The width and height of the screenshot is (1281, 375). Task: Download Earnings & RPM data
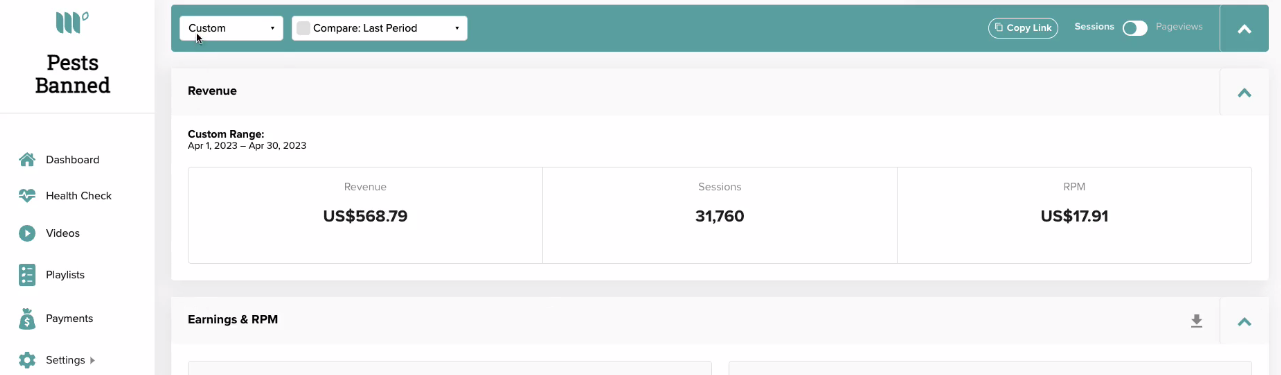pyautogui.click(x=1196, y=321)
